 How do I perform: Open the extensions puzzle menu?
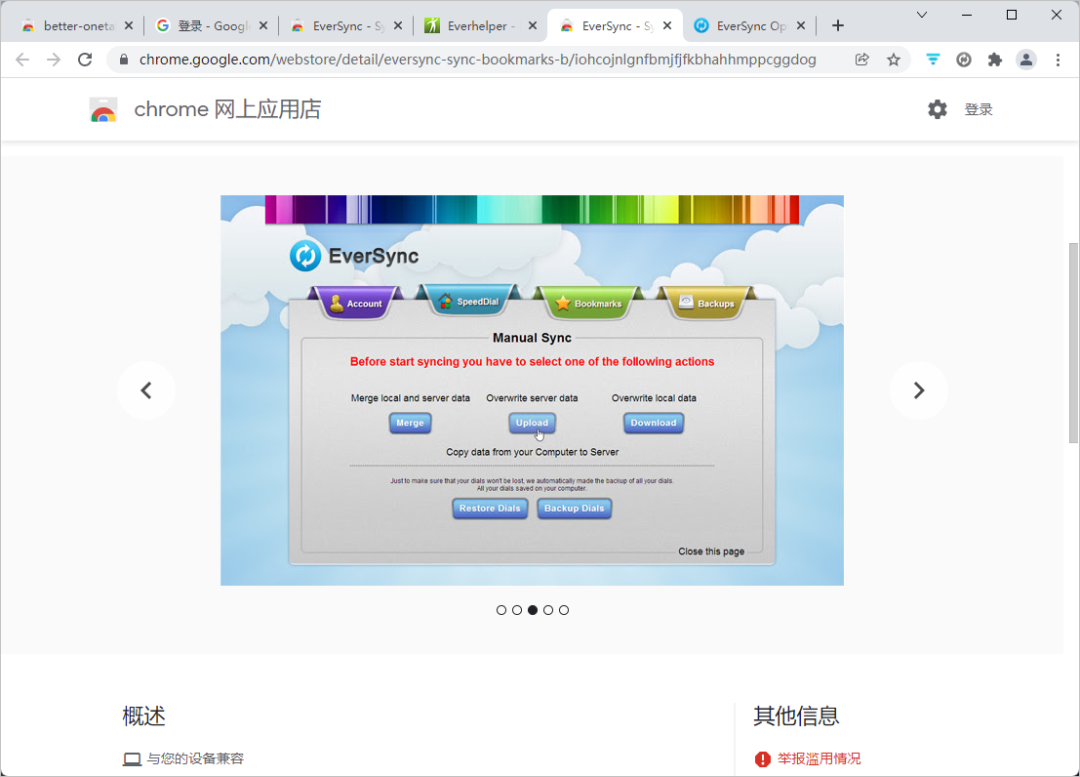pyautogui.click(x=995, y=60)
